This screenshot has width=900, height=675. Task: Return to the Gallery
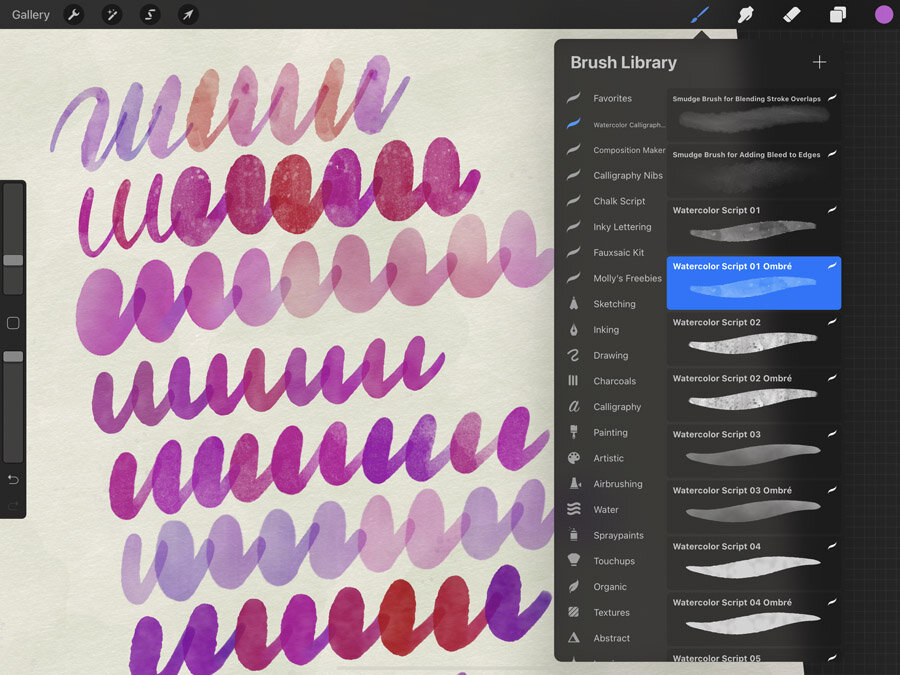31,15
